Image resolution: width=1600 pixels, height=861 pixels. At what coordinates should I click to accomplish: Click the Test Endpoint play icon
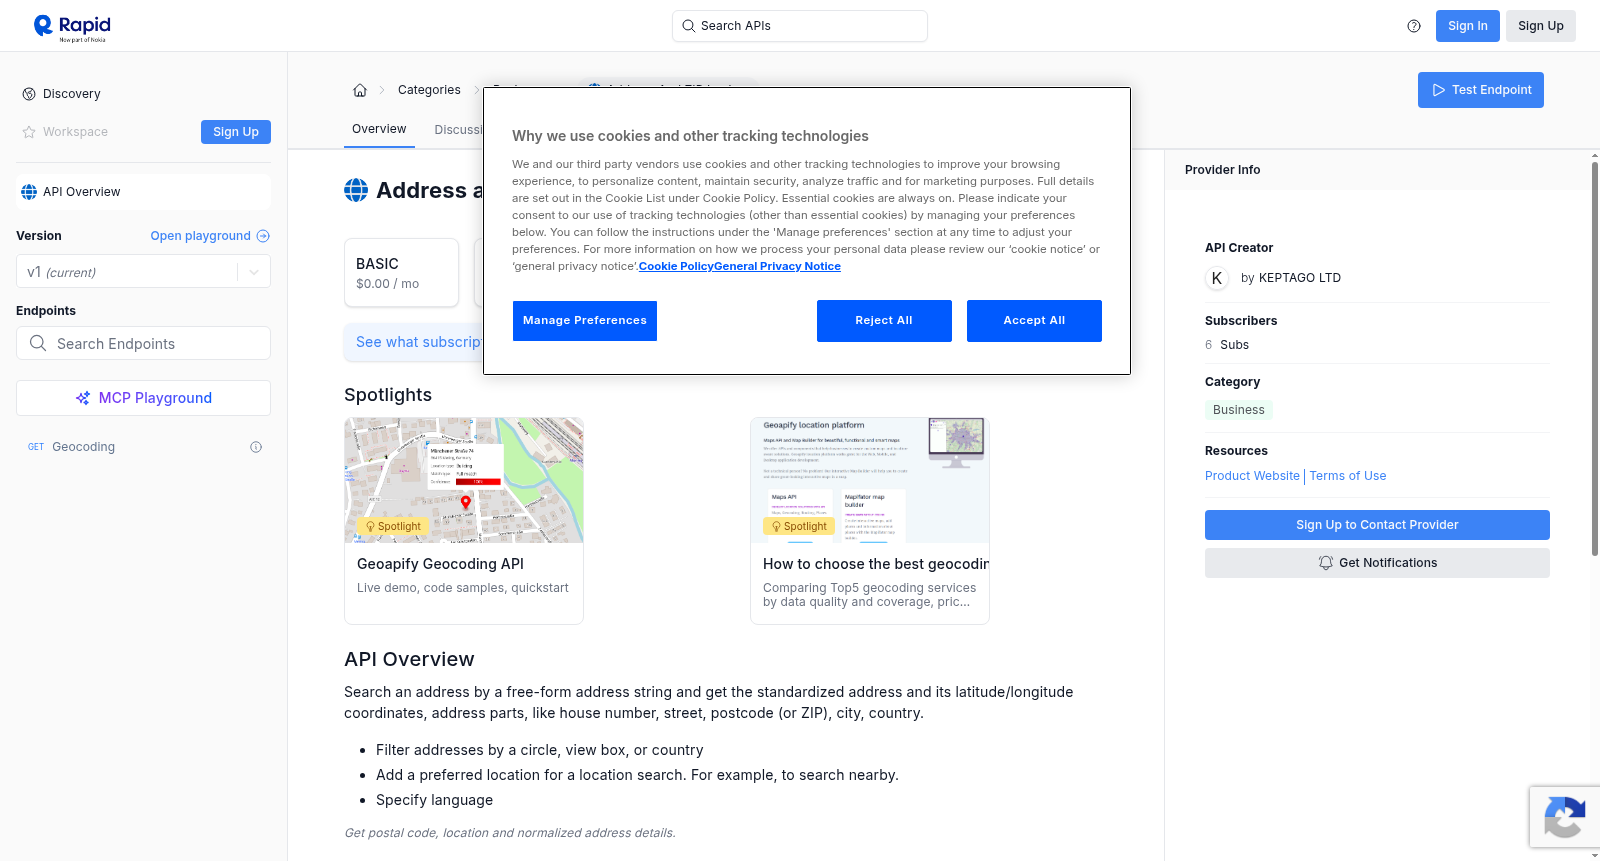tap(1439, 90)
